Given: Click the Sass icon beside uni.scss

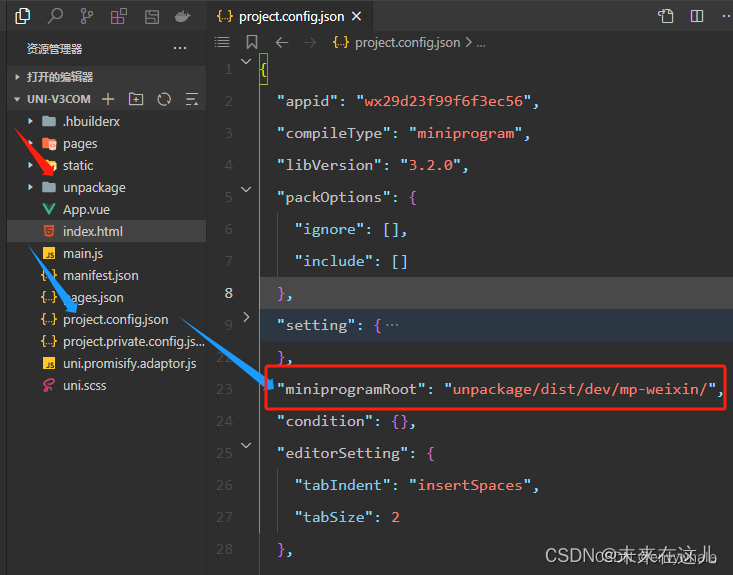Looking at the screenshot, I should point(49,385).
